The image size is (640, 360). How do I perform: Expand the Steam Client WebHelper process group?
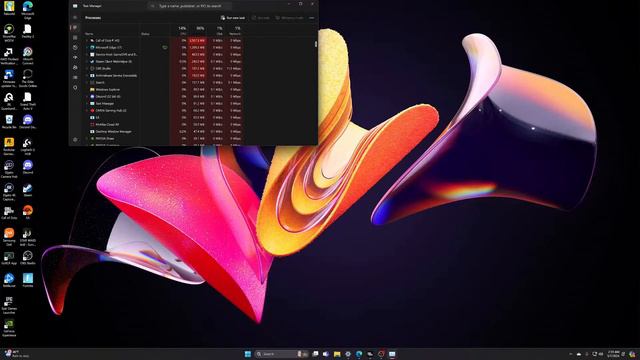click(x=87, y=61)
